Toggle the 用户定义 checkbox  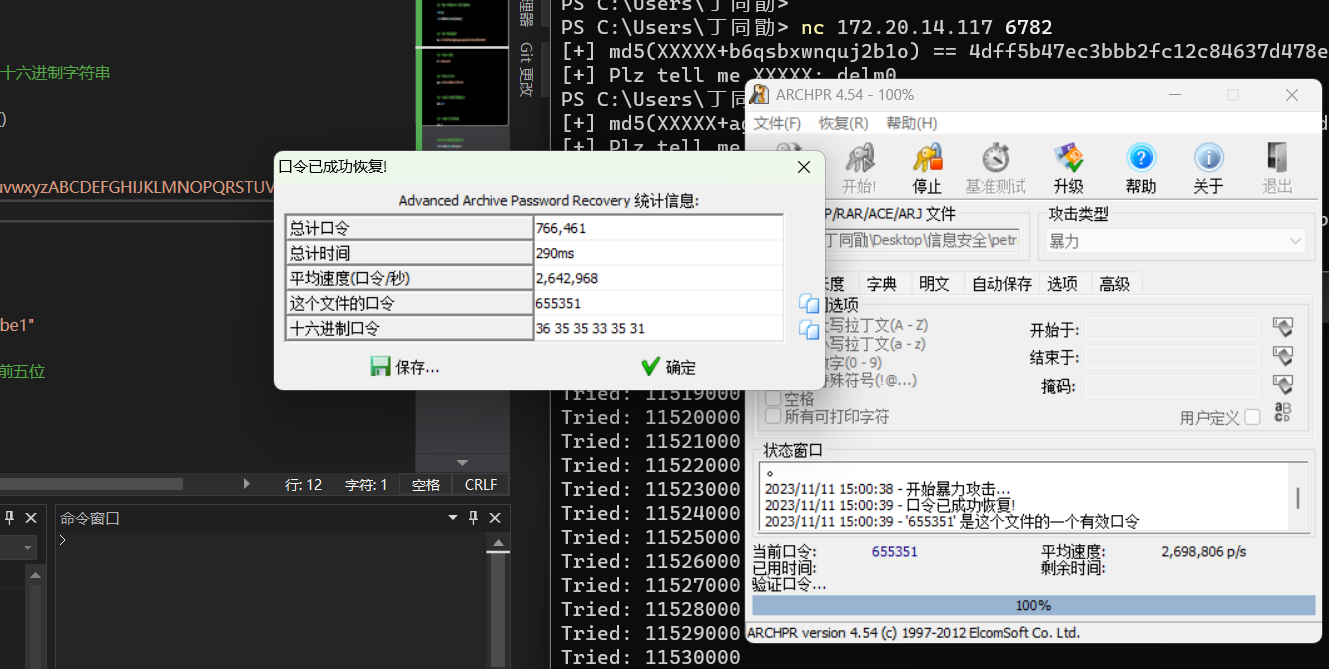[x=1252, y=418]
